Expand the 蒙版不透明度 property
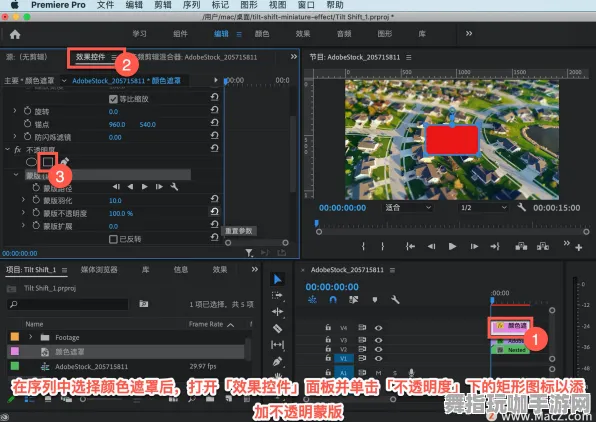Viewport: 596px width, 422px height. pos(23,212)
